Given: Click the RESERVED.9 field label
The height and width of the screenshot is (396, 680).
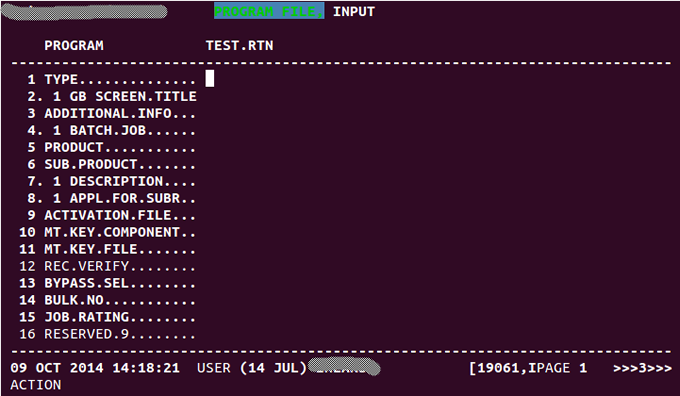Looking at the screenshot, I should [x=86, y=334].
